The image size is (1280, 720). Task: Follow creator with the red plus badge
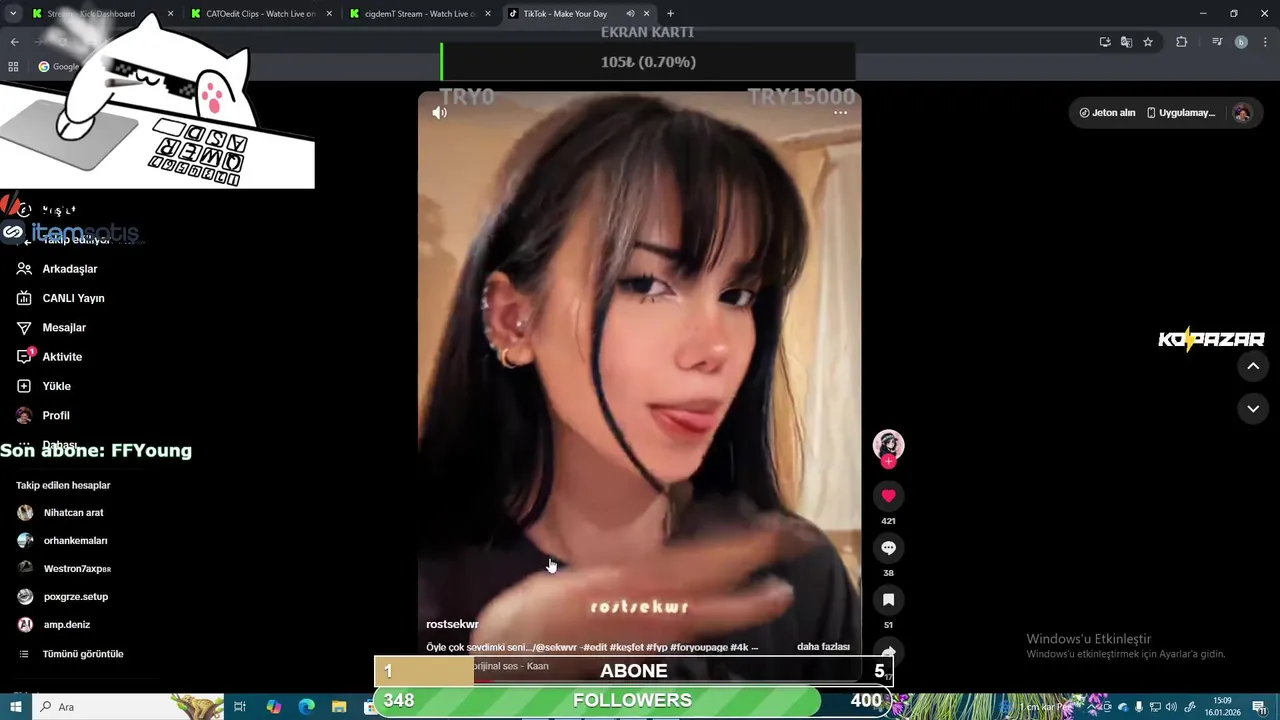click(888, 462)
